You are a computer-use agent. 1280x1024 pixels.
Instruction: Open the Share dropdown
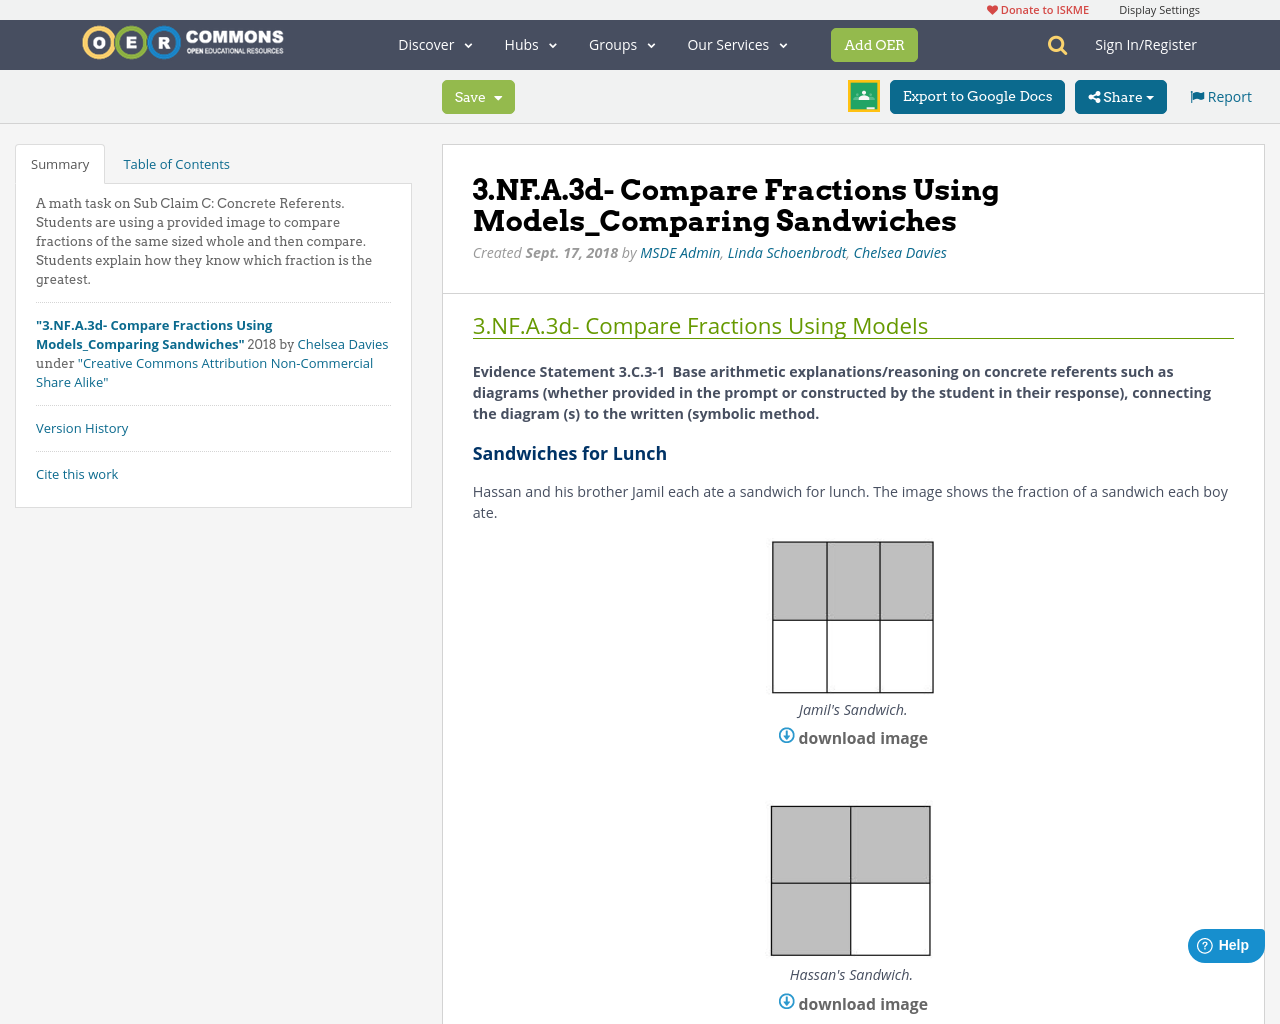[1120, 95]
